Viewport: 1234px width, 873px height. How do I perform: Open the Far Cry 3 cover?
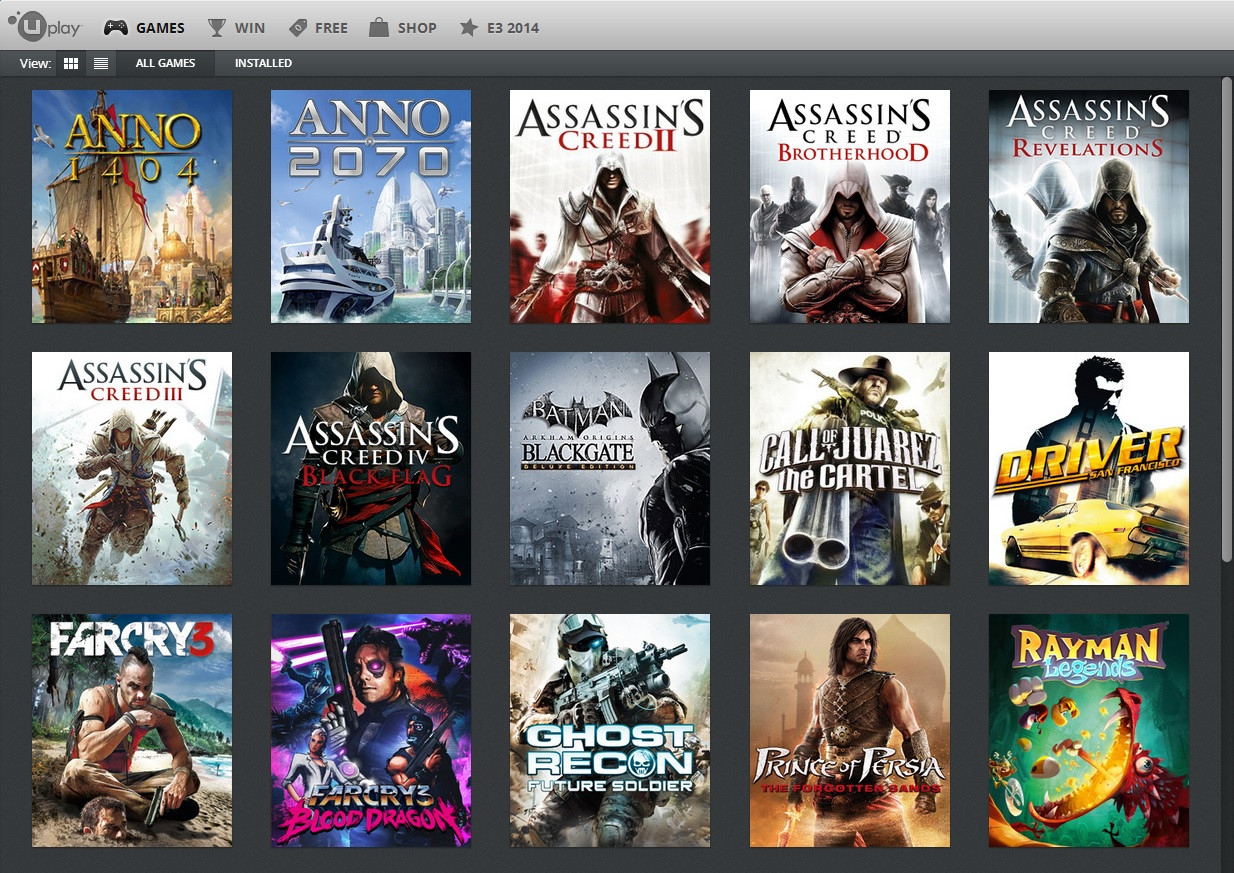[132, 730]
